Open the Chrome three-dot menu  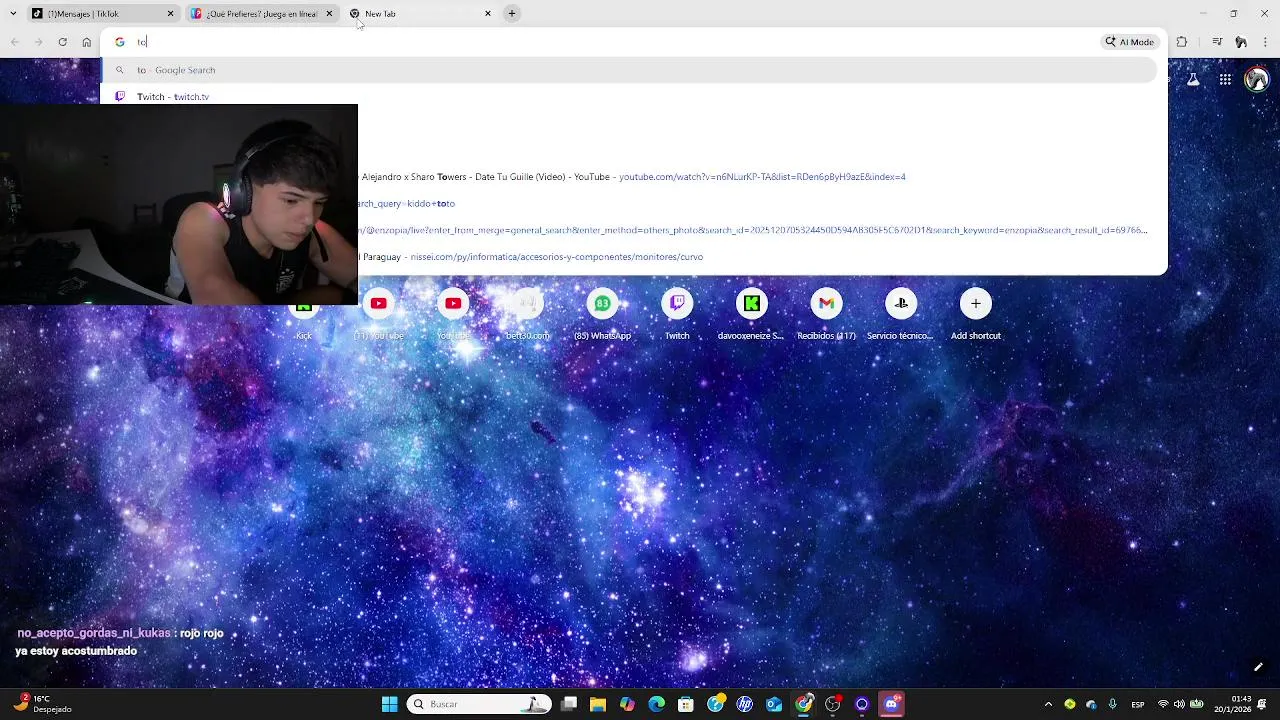click(1266, 42)
